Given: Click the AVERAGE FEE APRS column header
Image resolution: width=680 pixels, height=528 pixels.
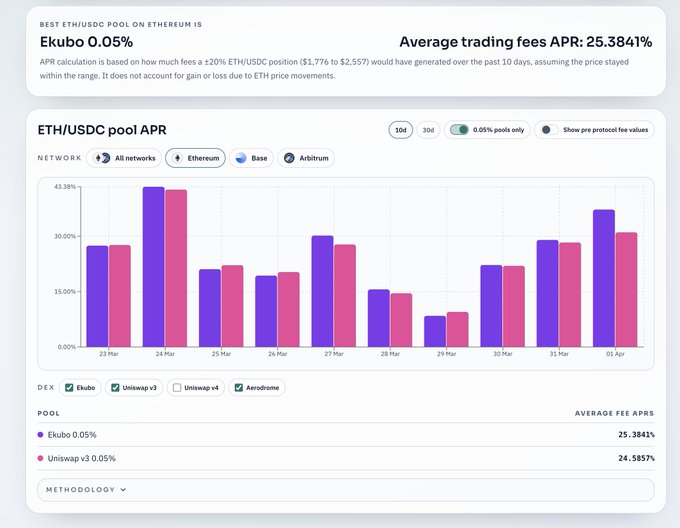Looking at the screenshot, I should click(615, 414).
